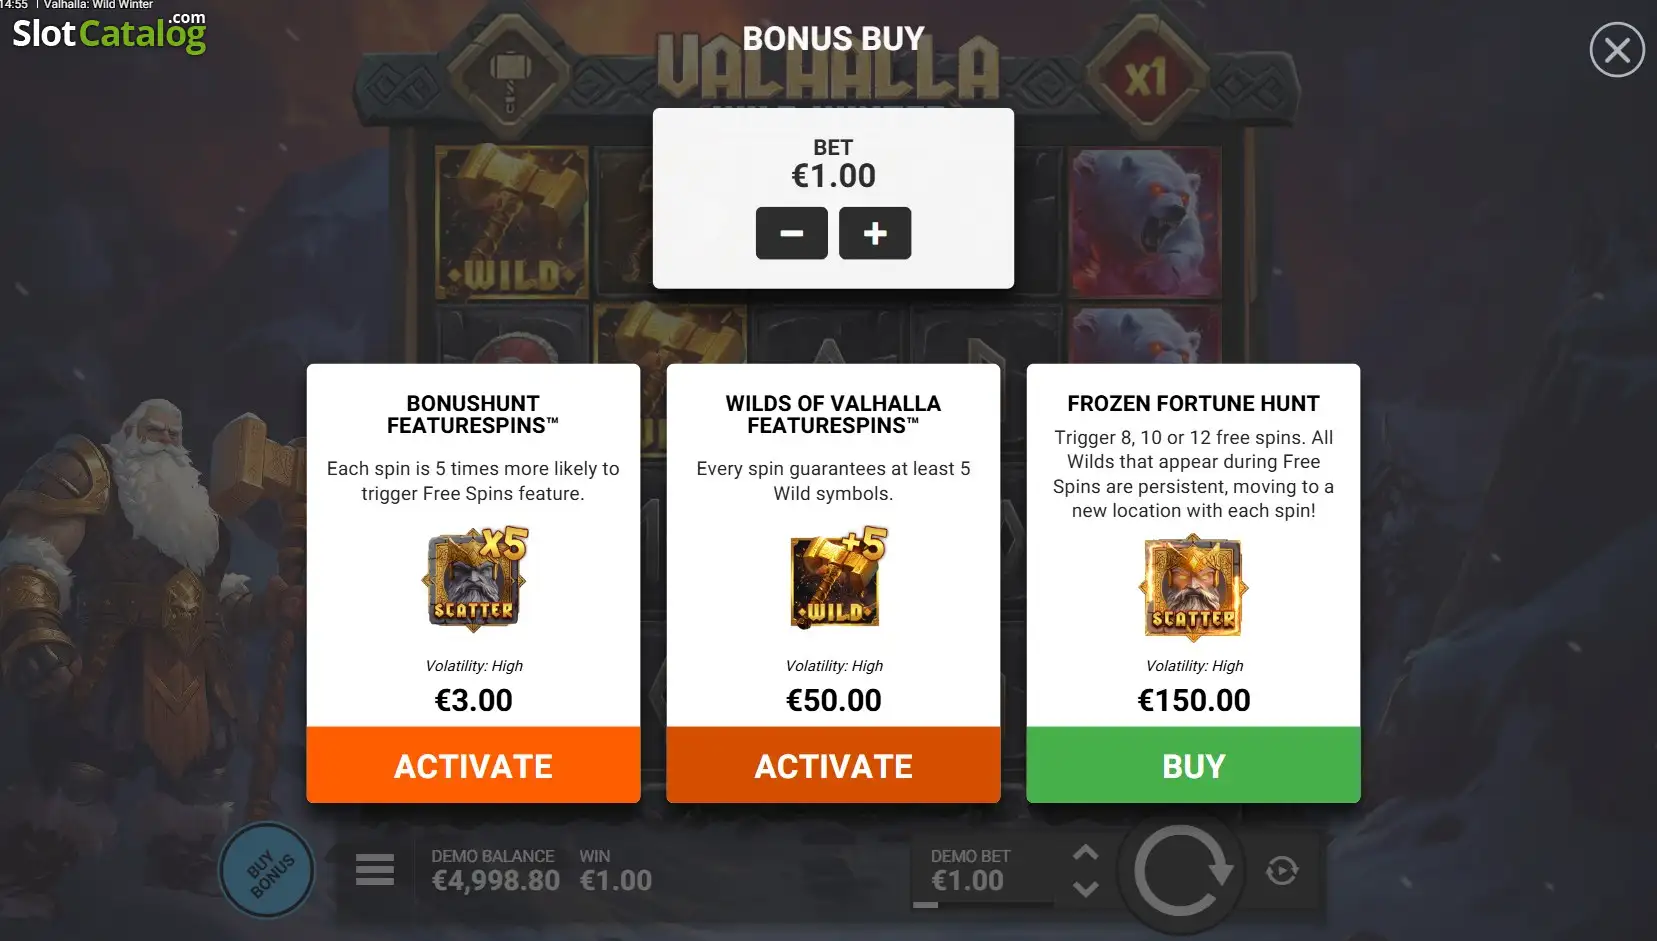Click the x1 multiplier badge
The image size is (1657, 941).
(1145, 77)
